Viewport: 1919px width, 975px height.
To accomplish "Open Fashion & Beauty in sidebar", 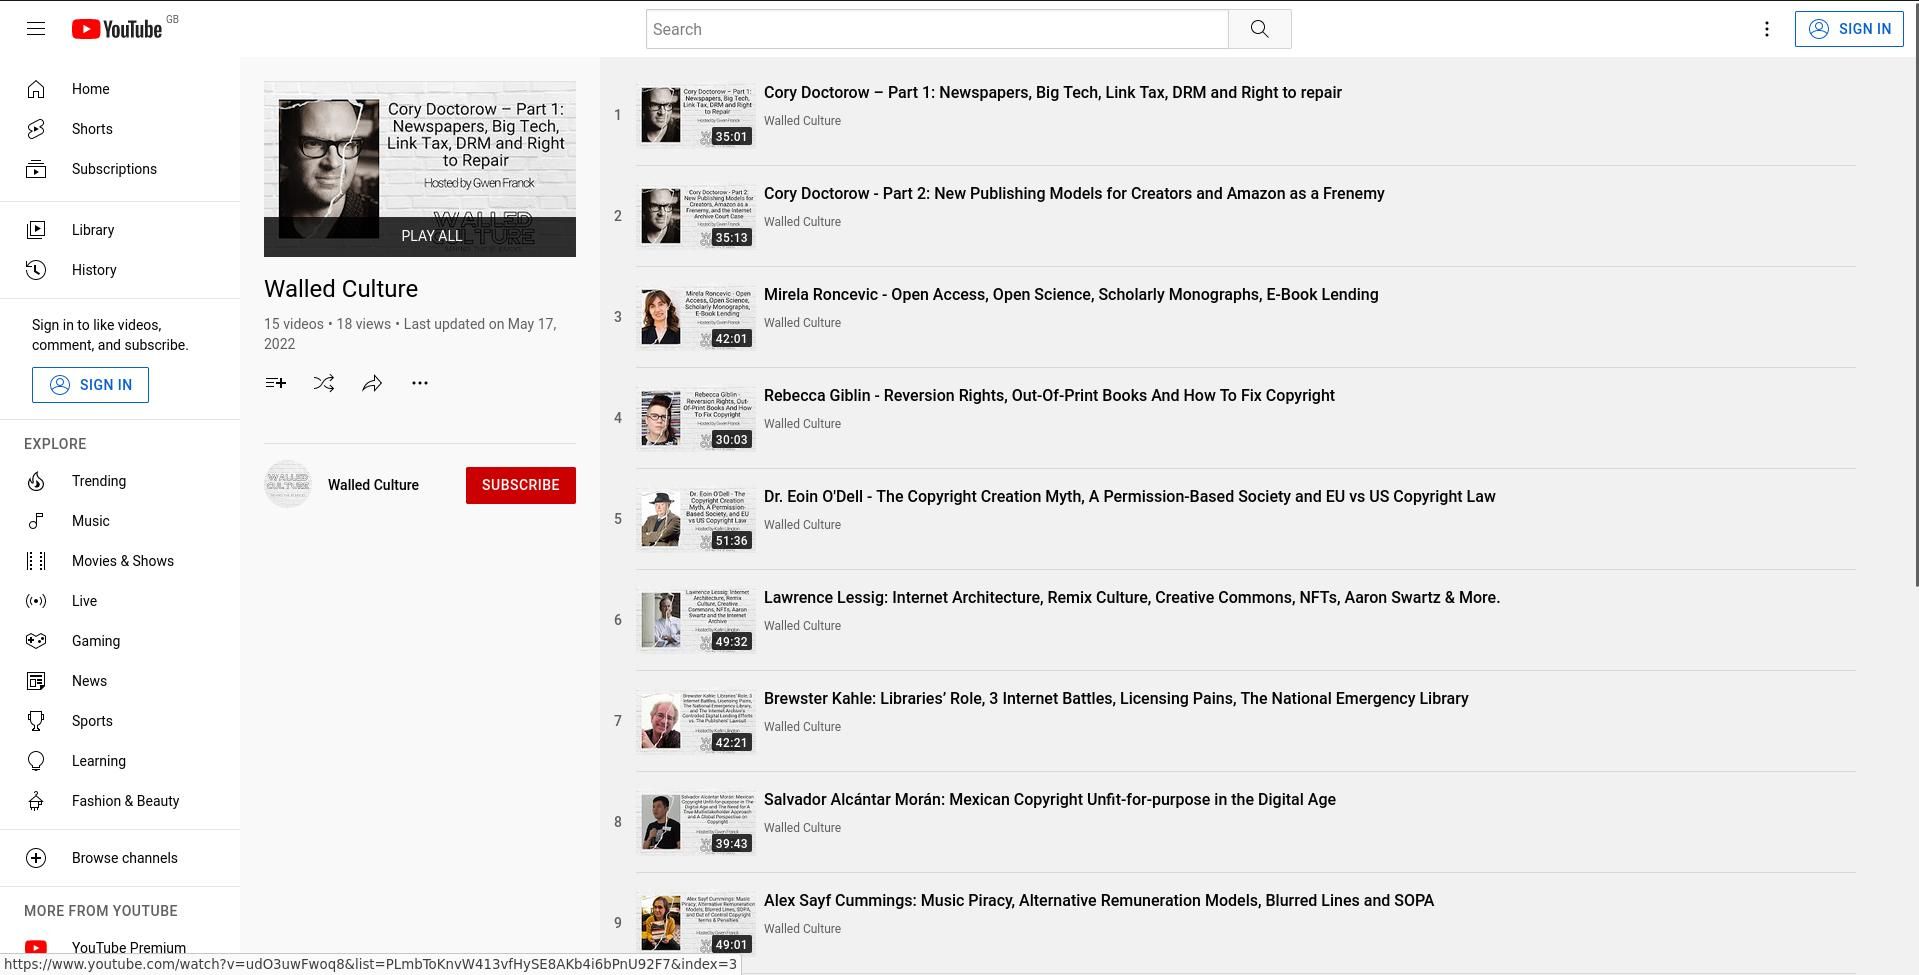I will (120, 801).
